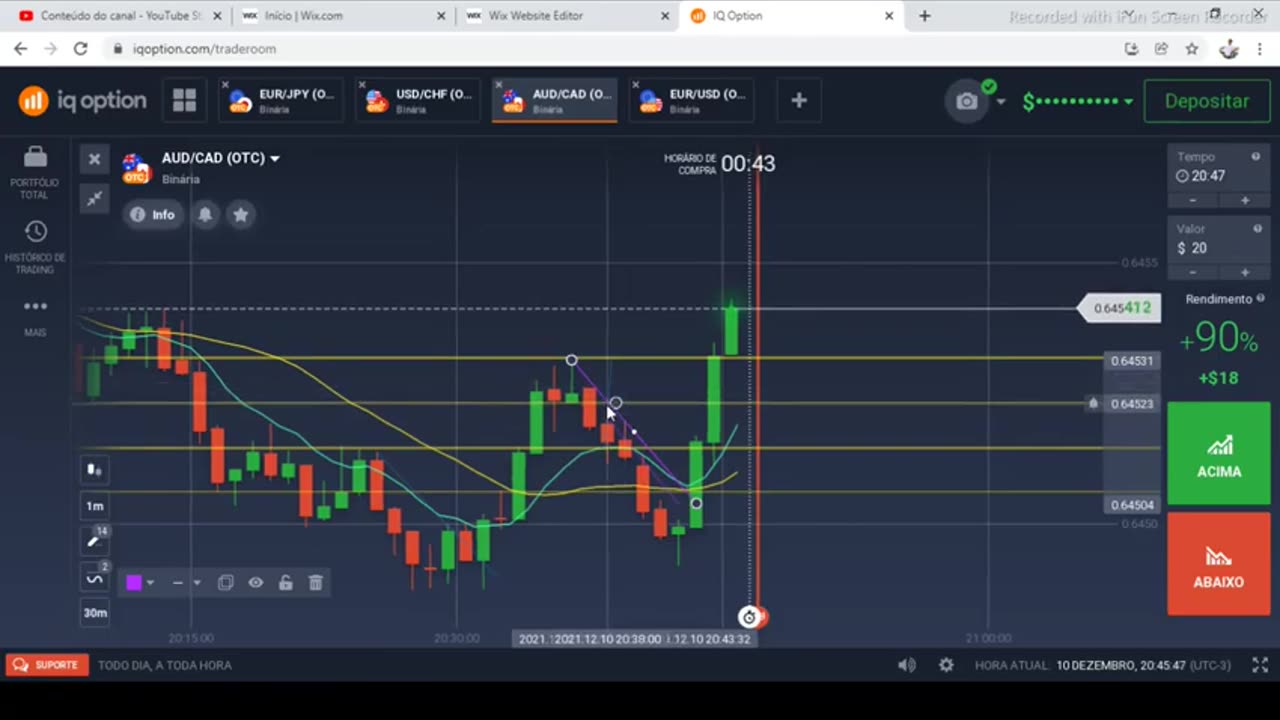Open the indicators wave icon
Screen dimensions: 1280x720
tap(94, 578)
